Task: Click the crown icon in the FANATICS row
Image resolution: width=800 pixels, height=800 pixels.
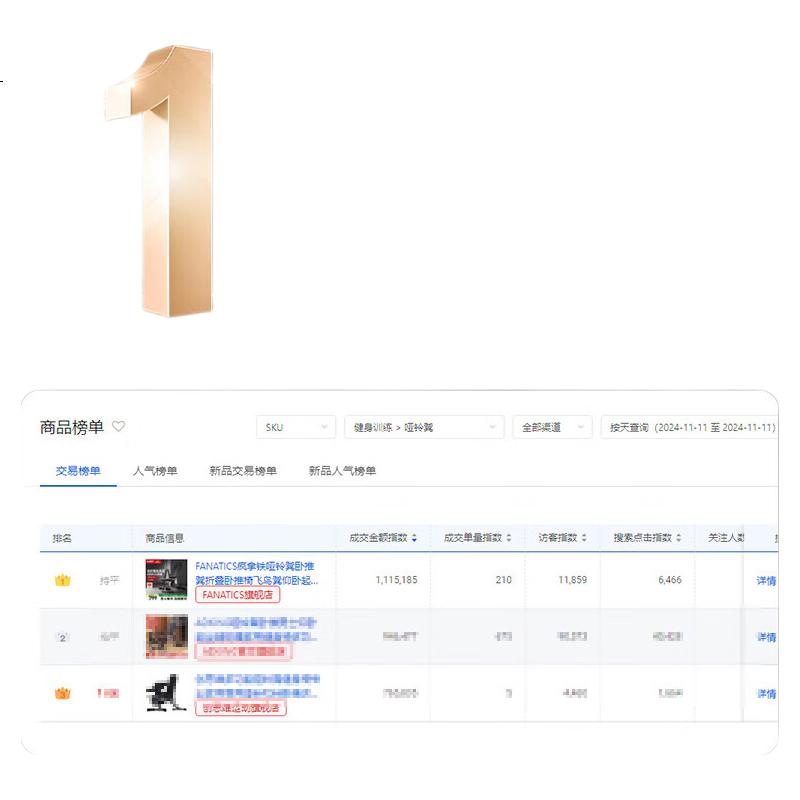Action: coord(62,580)
